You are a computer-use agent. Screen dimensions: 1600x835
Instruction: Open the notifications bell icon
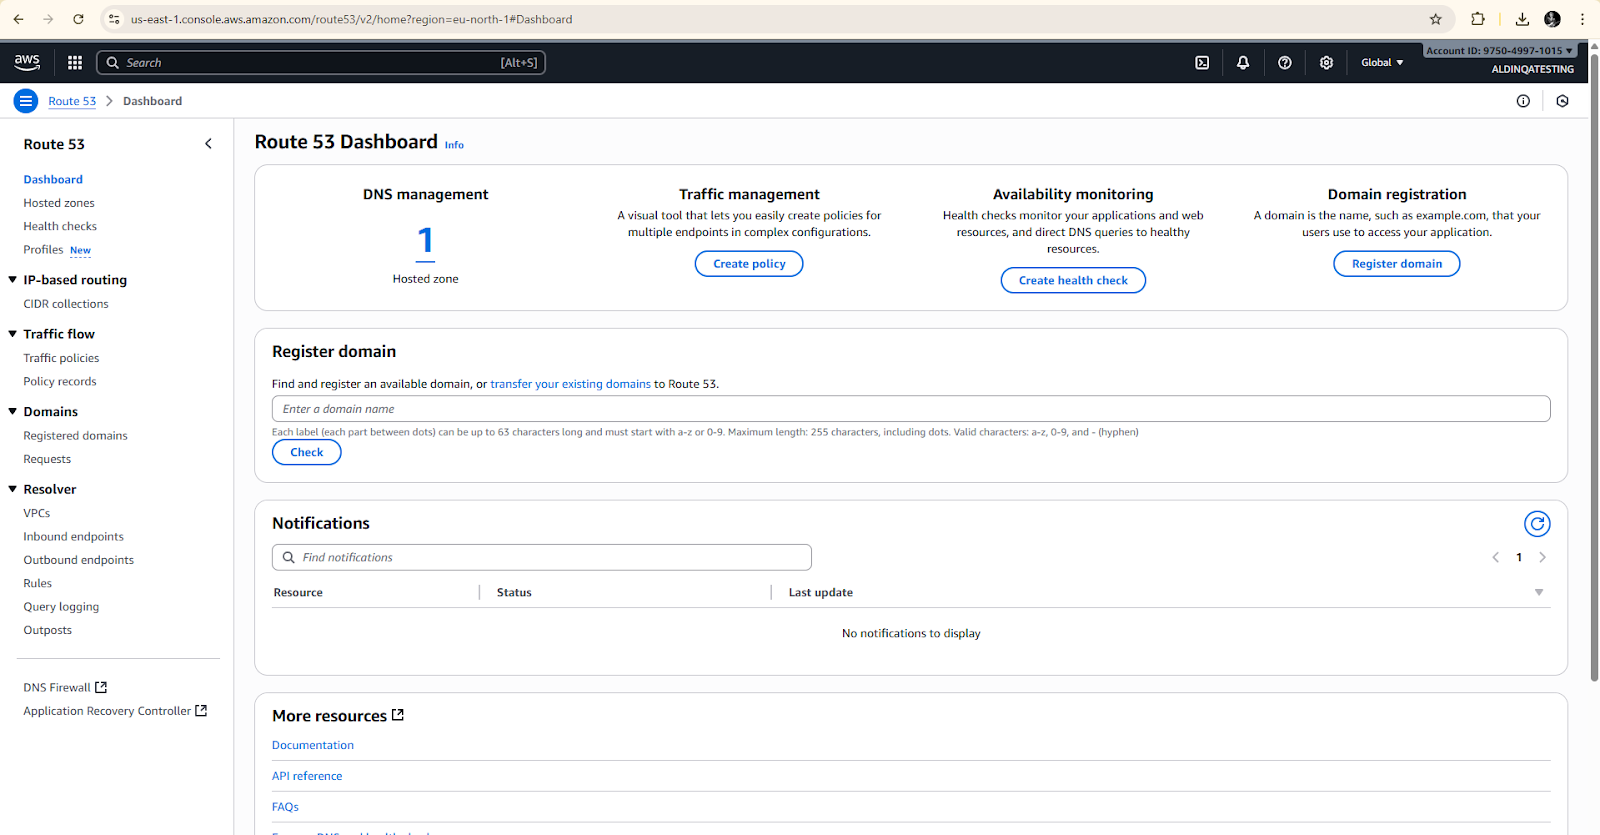1243,63
